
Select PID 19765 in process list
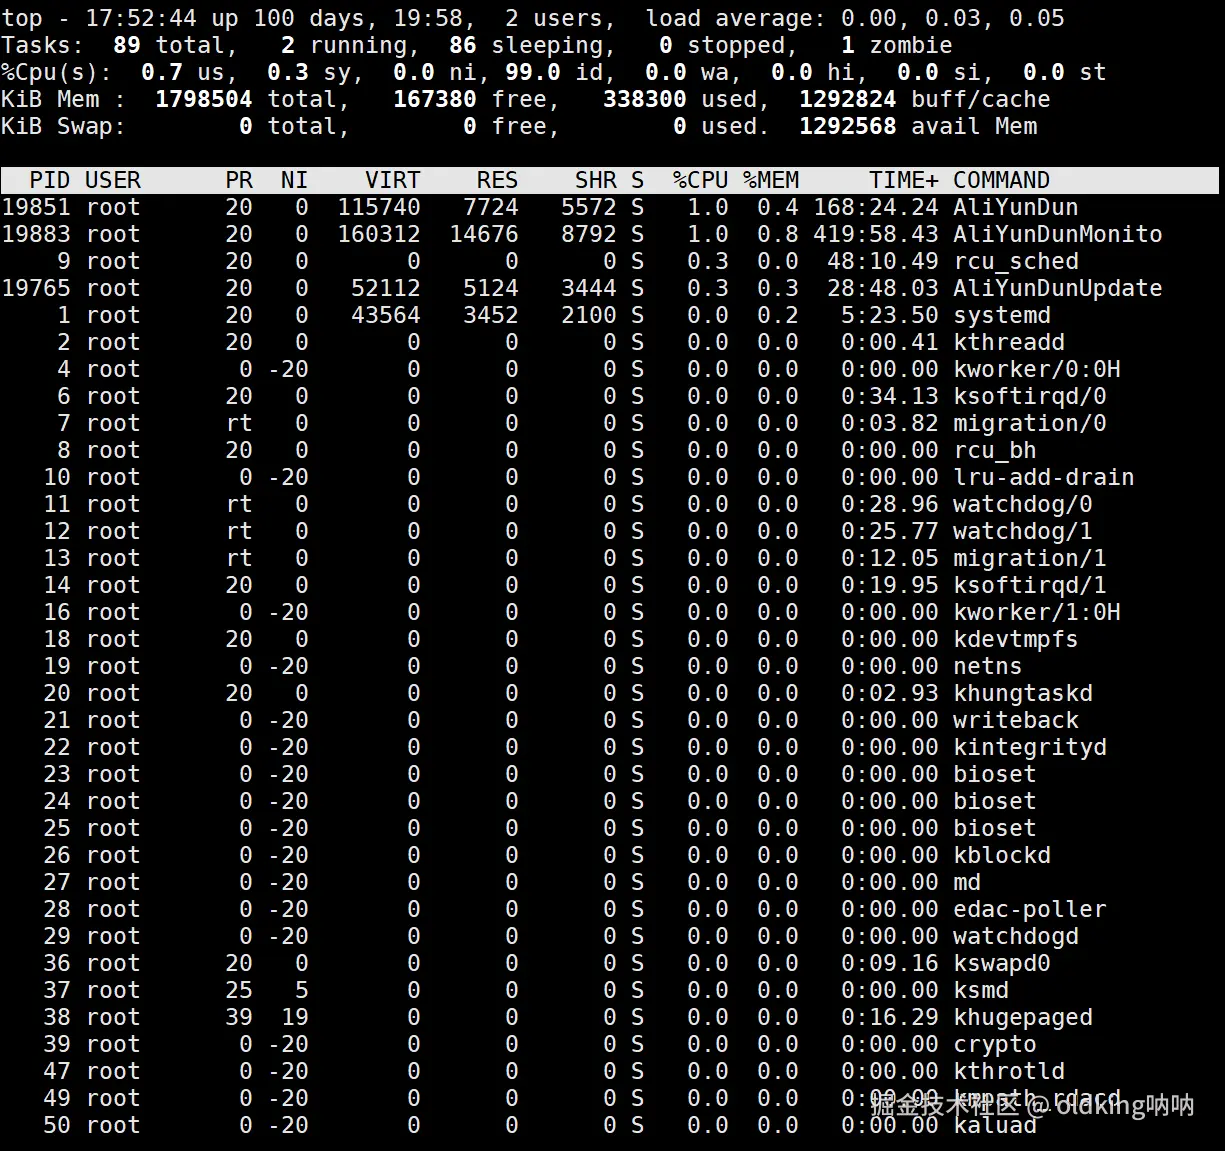36,288
